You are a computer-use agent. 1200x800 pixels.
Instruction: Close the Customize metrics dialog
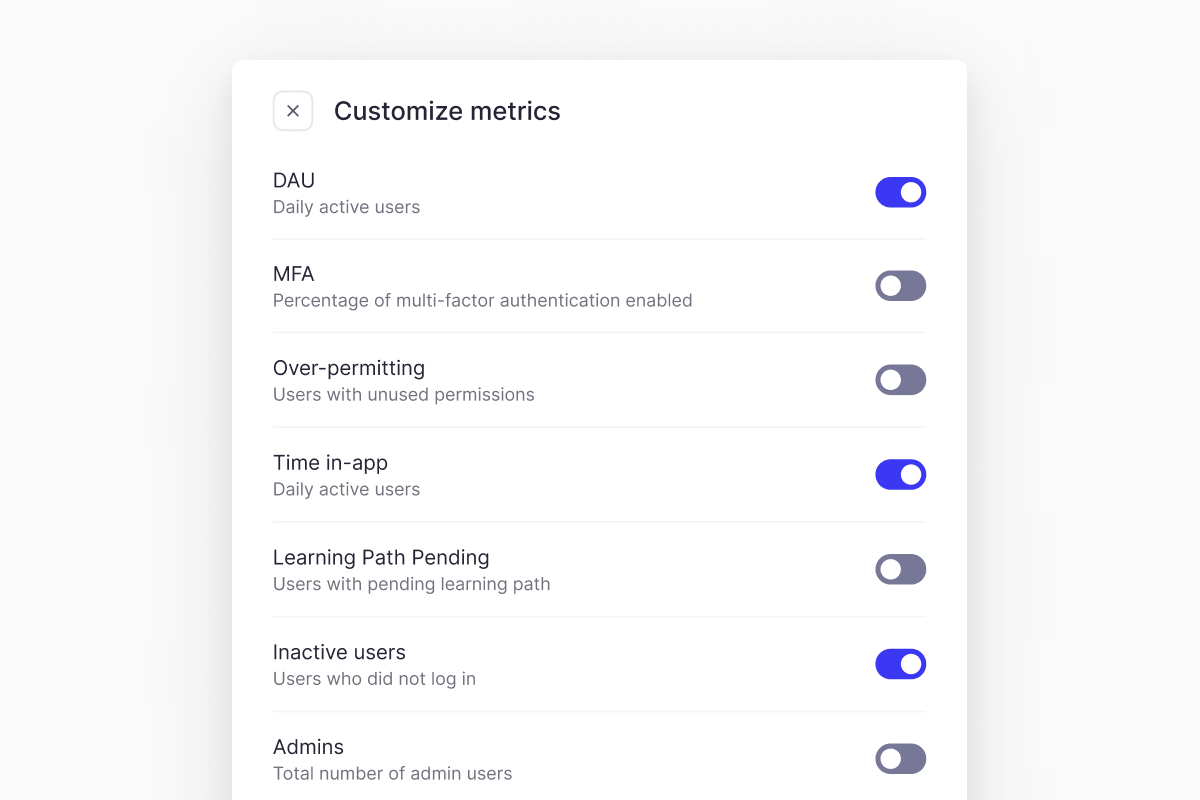[293, 111]
